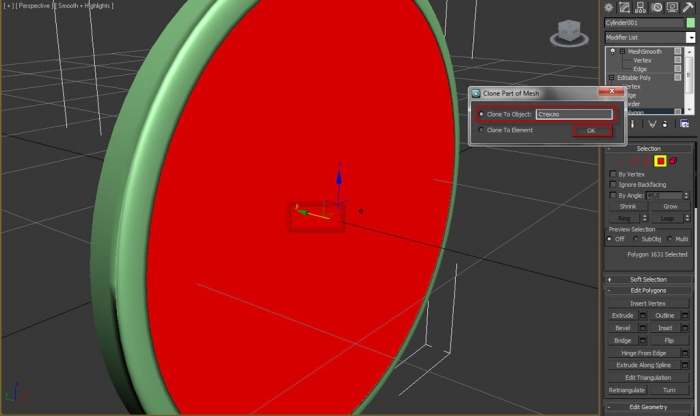Open the Modify command panel tab
This screenshot has width=700, height=416.
[x=624, y=7]
